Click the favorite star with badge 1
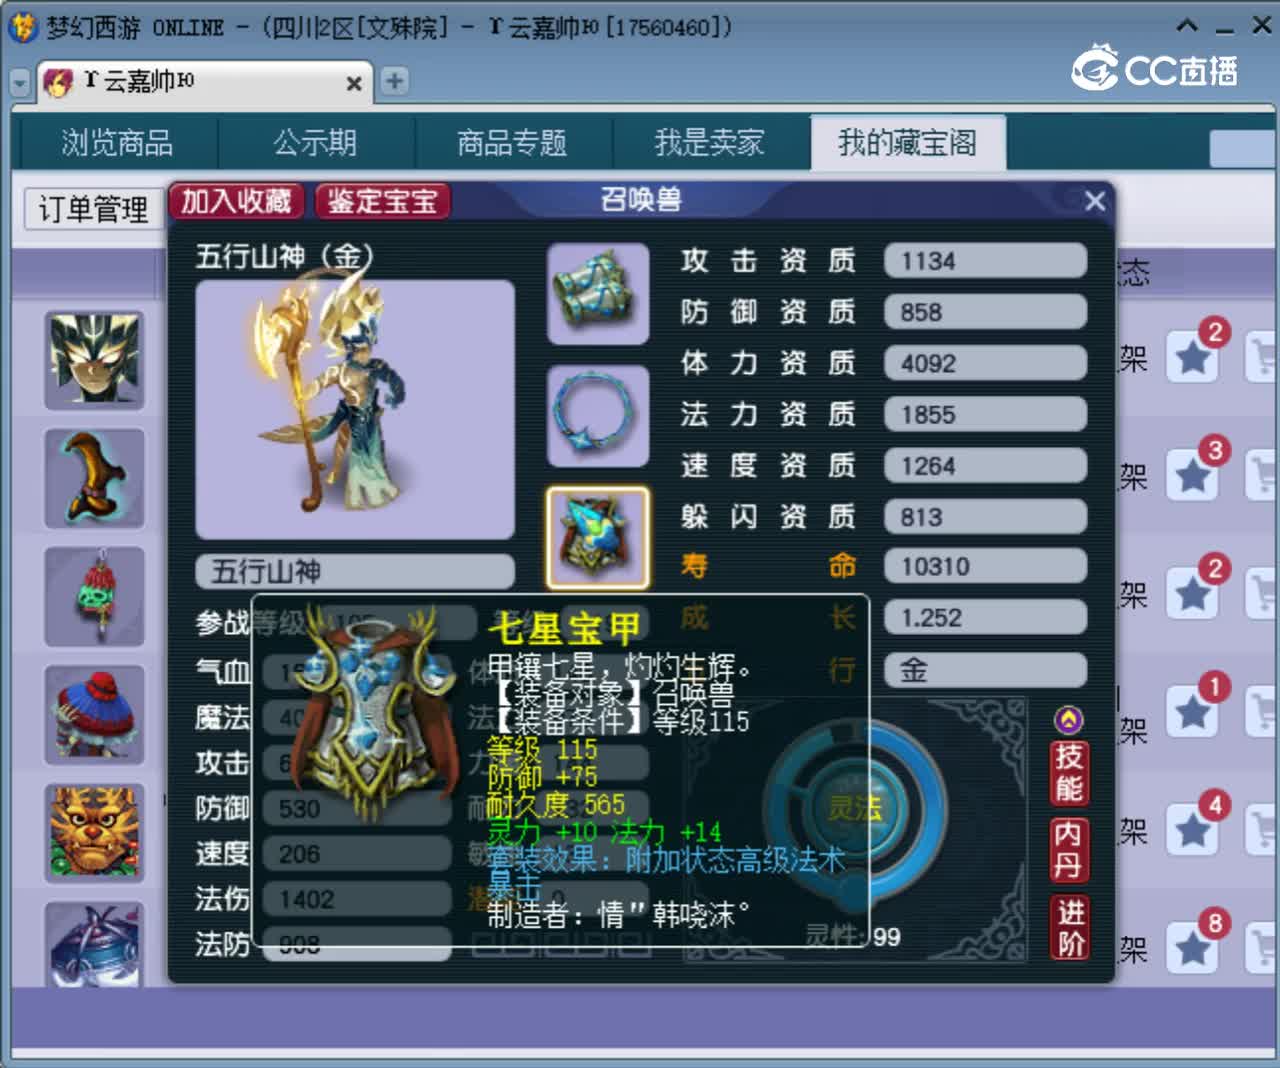Image resolution: width=1280 pixels, height=1068 pixels. (x=1194, y=711)
